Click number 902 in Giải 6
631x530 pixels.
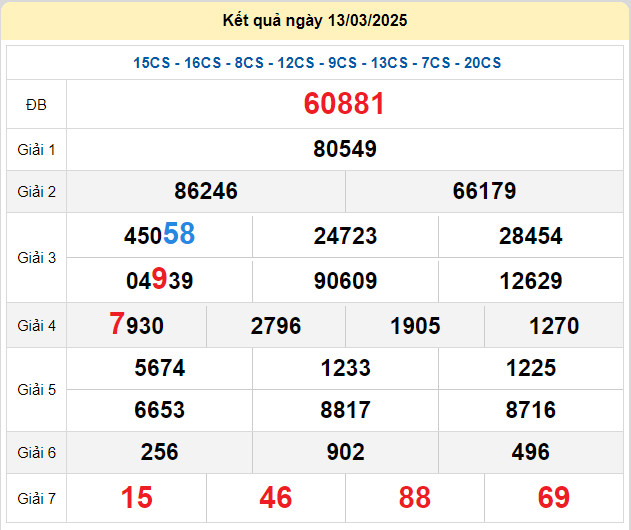click(345, 452)
